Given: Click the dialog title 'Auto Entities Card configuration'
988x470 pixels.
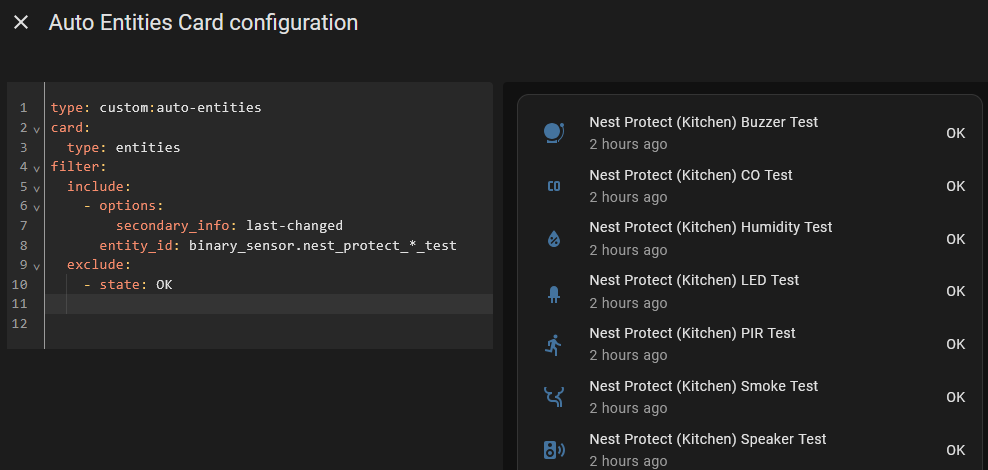Looking at the screenshot, I should pos(203,23).
